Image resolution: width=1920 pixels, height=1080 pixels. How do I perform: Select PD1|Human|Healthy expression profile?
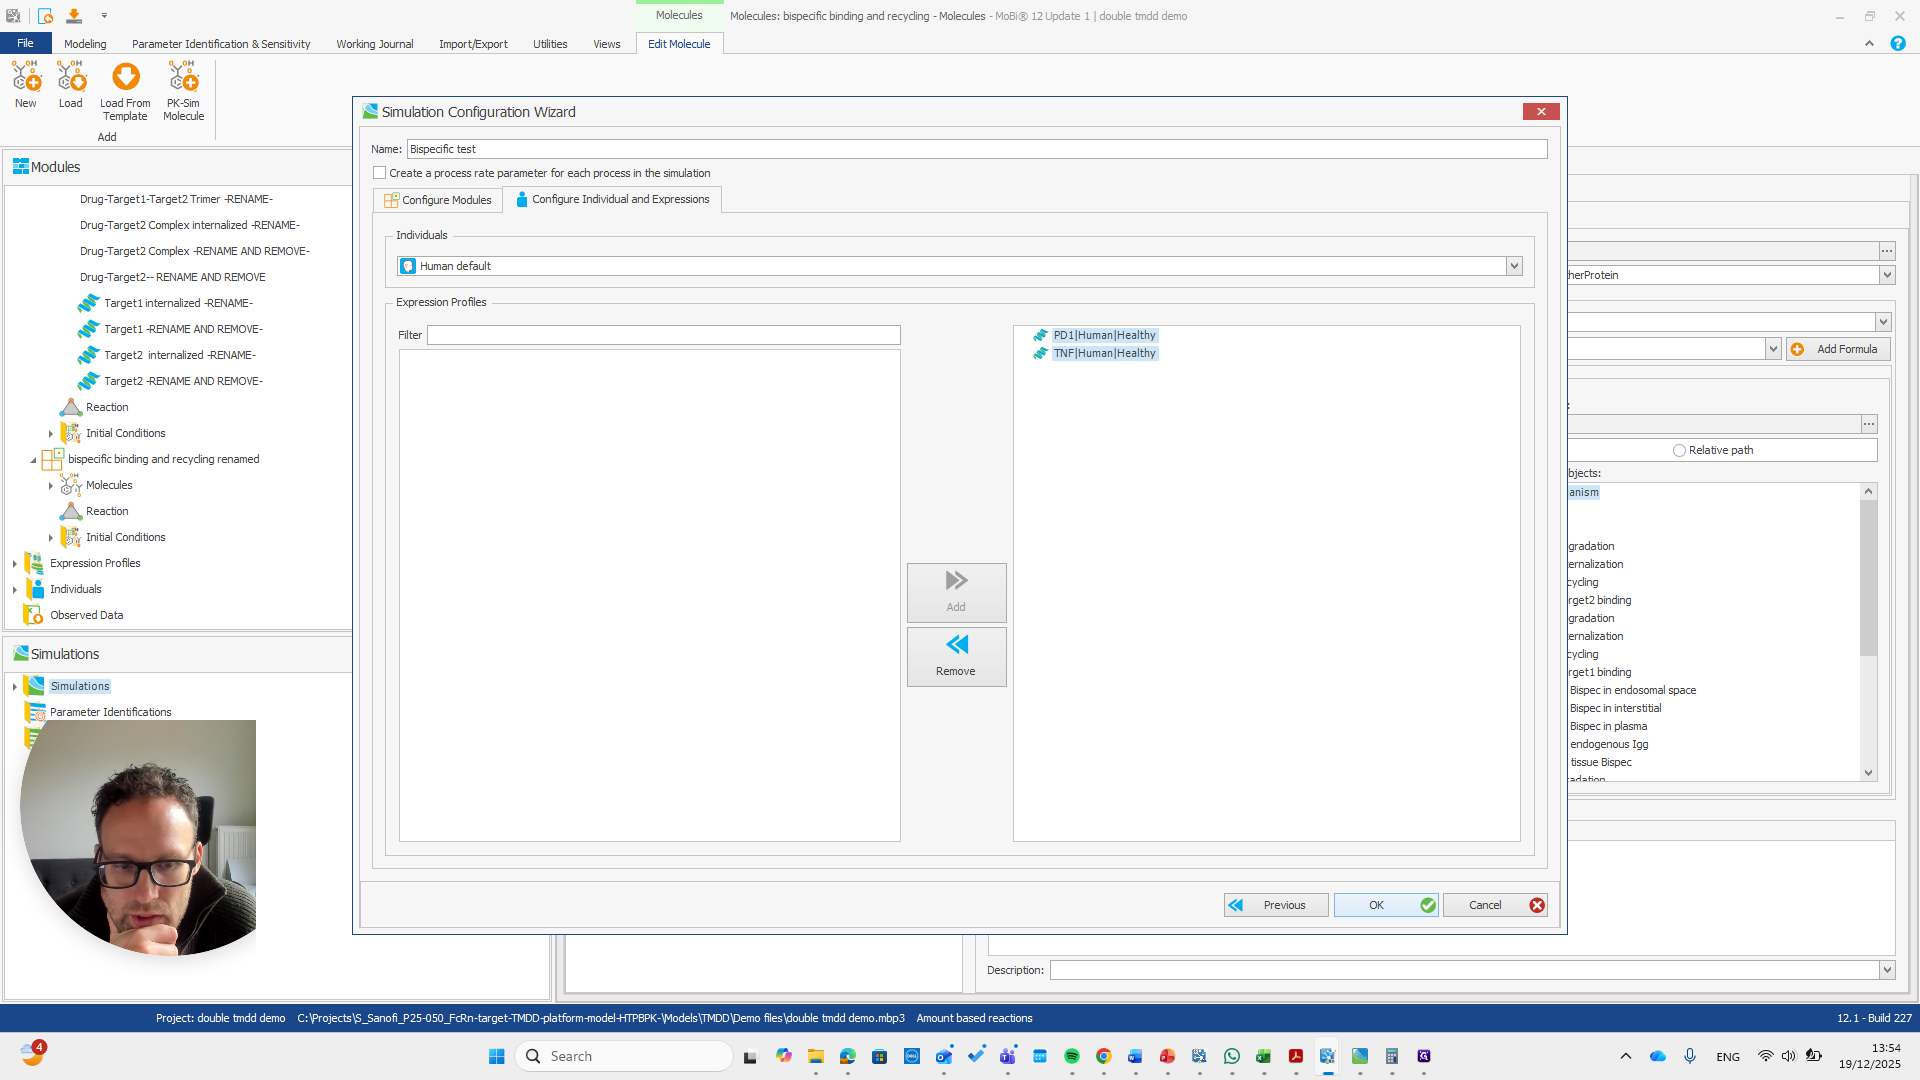1104,335
